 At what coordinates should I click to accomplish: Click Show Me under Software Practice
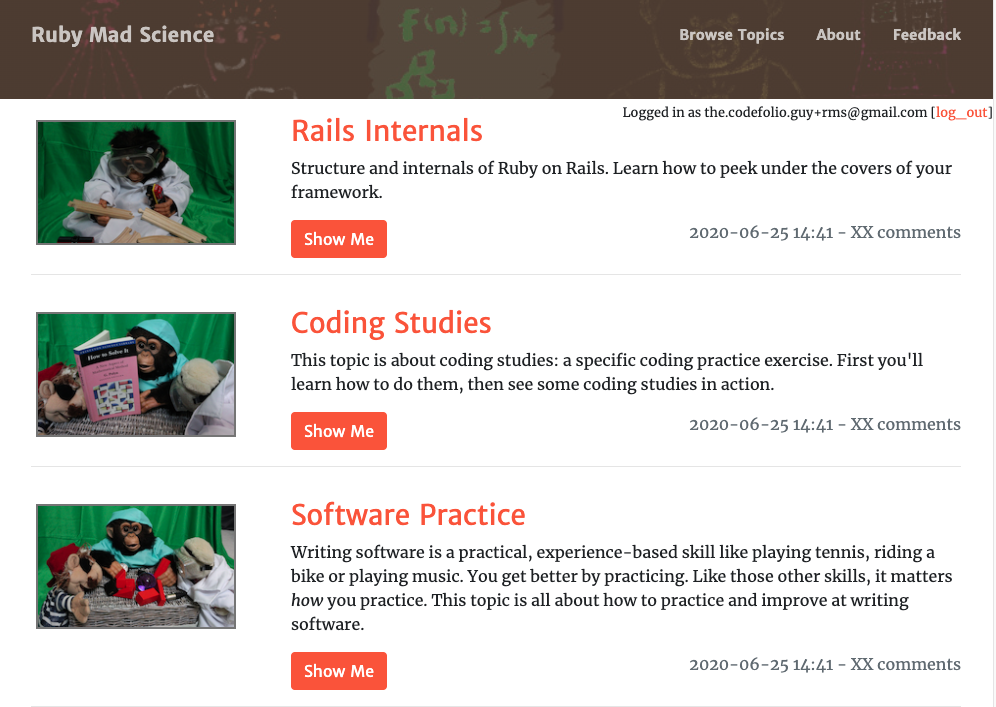coord(339,671)
